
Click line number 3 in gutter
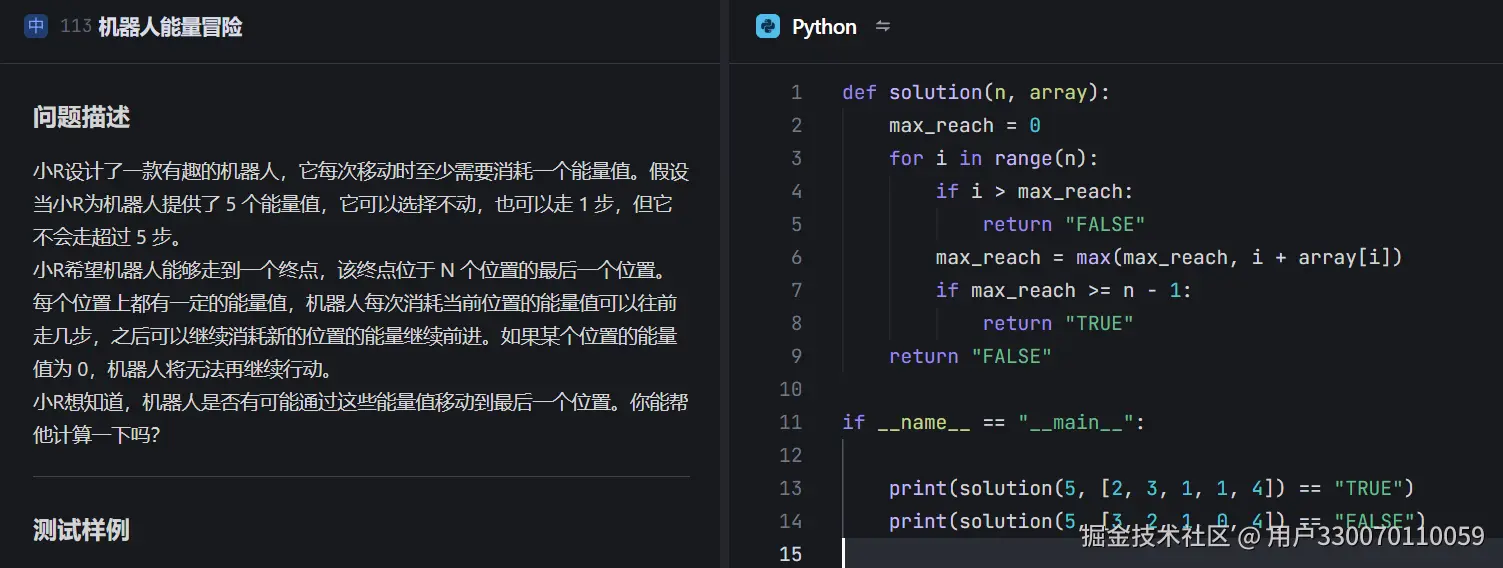(x=796, y=158)
